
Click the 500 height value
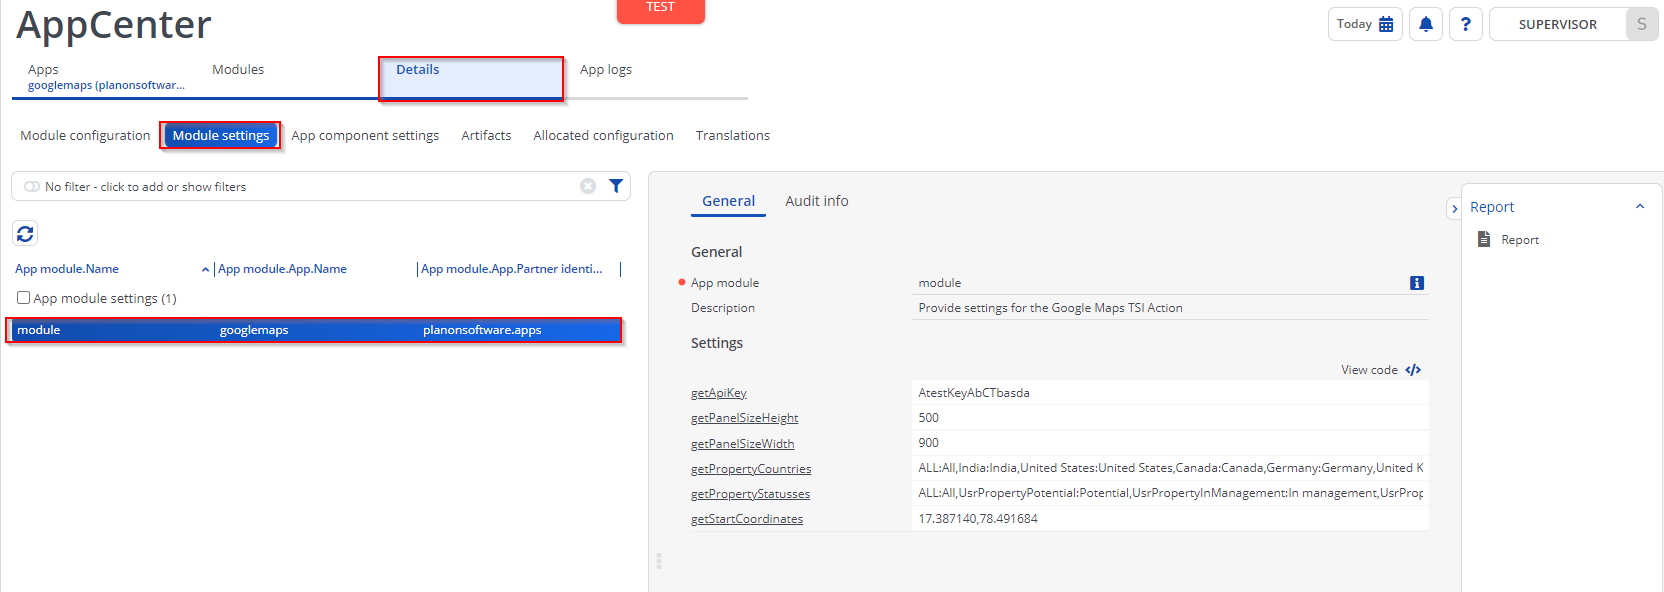[1171, 418]
